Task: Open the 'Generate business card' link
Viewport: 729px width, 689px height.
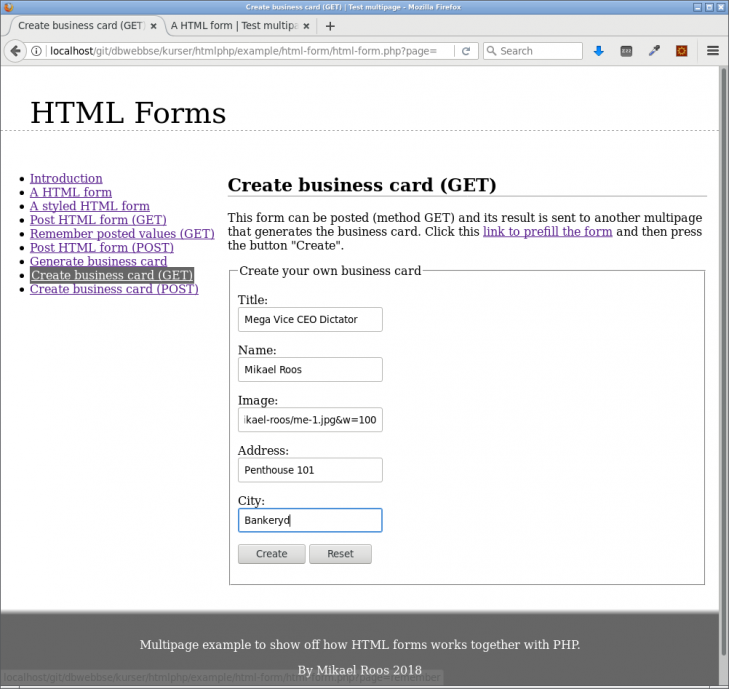Action: coord(98,261)
